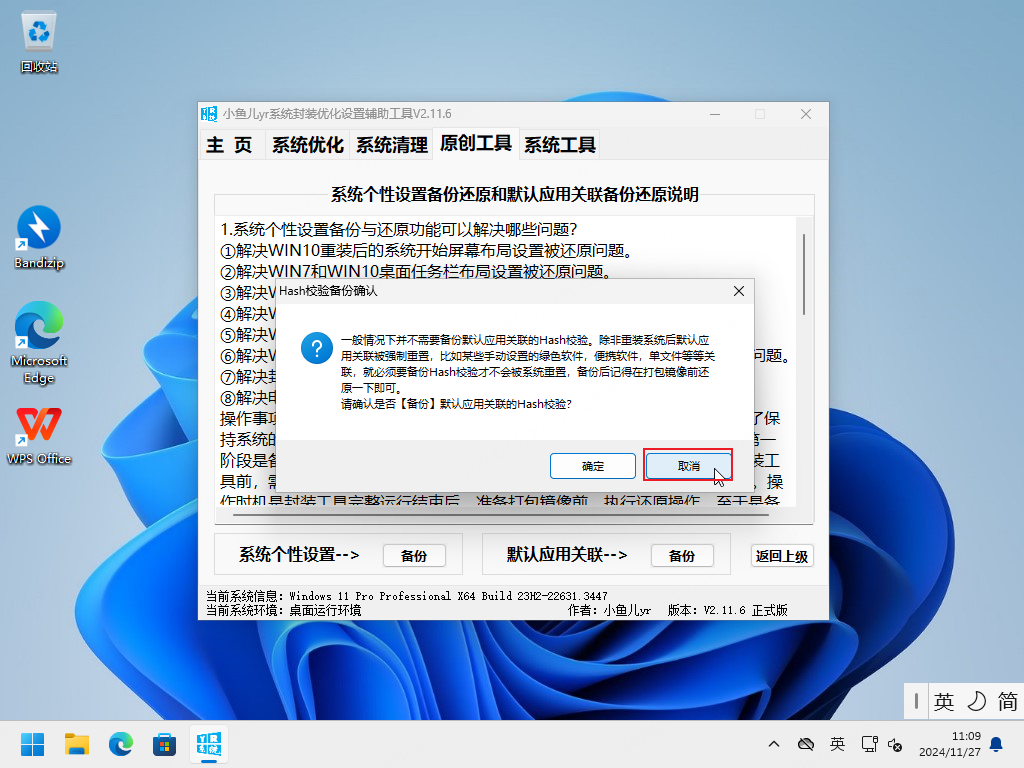
Task: Click the 返回上级 button
Action: (x=782, y=556)
